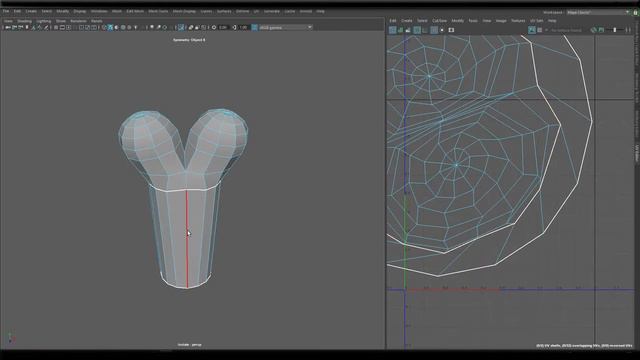Open the viewport Lighting menu
This screenshot has height=360, width=640.
point(44,21)
